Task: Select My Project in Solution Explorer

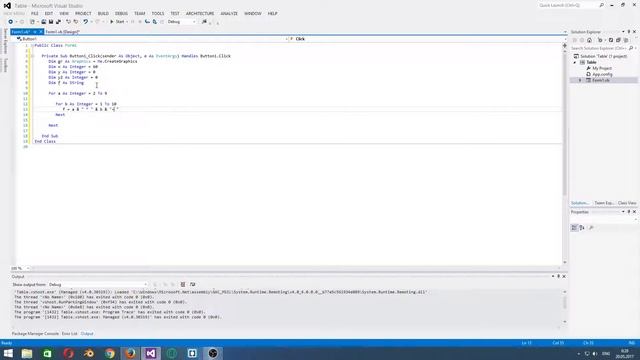Action: (x=602, y=68)
